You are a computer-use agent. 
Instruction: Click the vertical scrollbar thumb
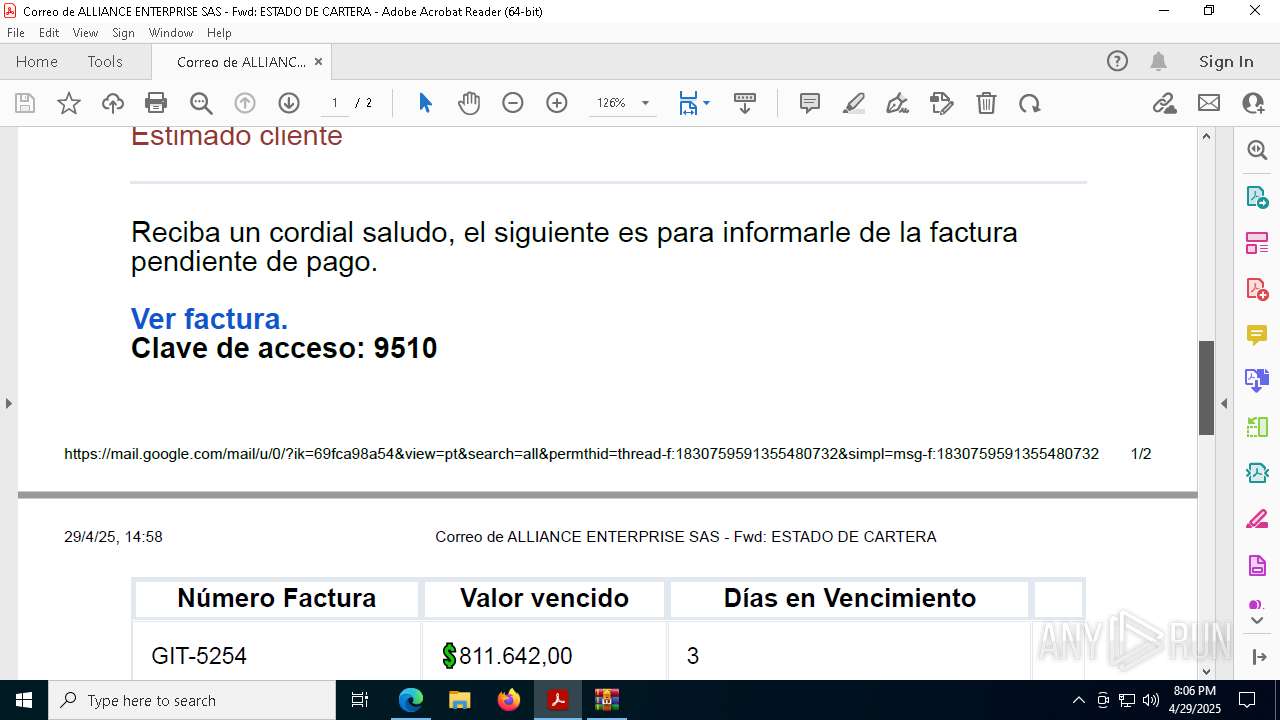(1206, 388)
